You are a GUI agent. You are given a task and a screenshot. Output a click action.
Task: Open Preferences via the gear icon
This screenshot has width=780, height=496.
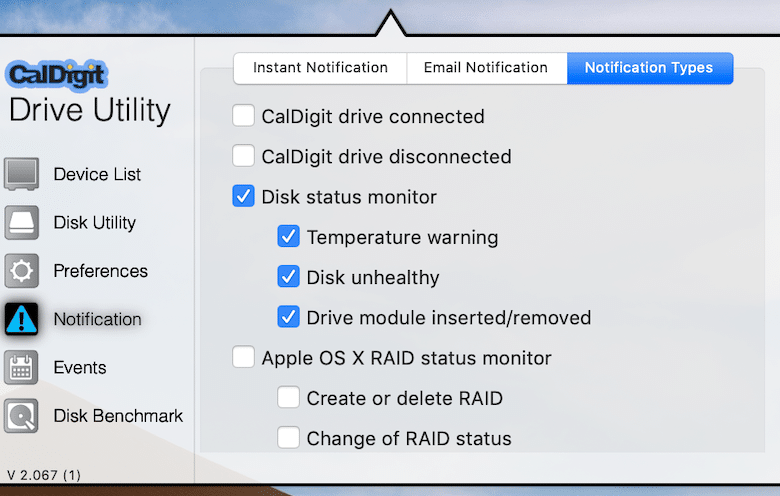[x=21, y=271]
